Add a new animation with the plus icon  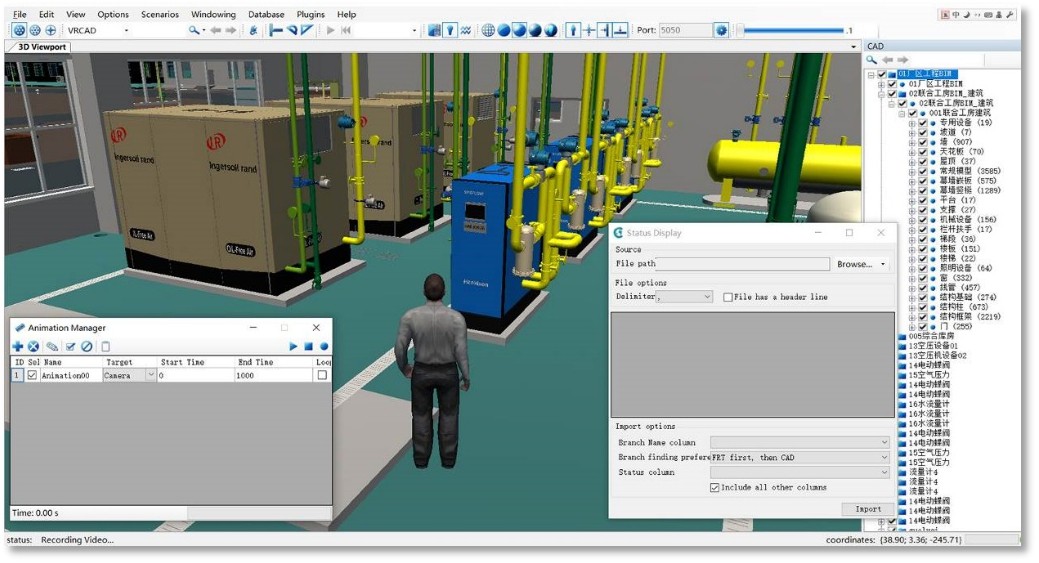(18, 346)
